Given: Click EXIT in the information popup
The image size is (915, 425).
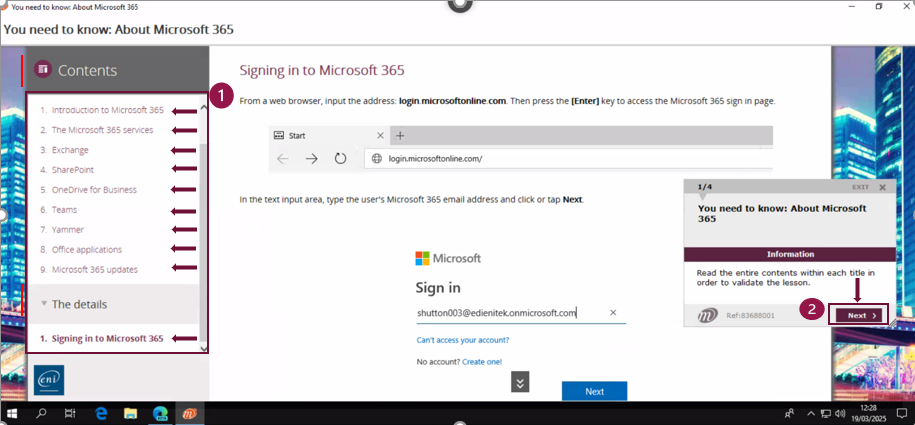Looking at the screenshot, I should pos(860,187).
